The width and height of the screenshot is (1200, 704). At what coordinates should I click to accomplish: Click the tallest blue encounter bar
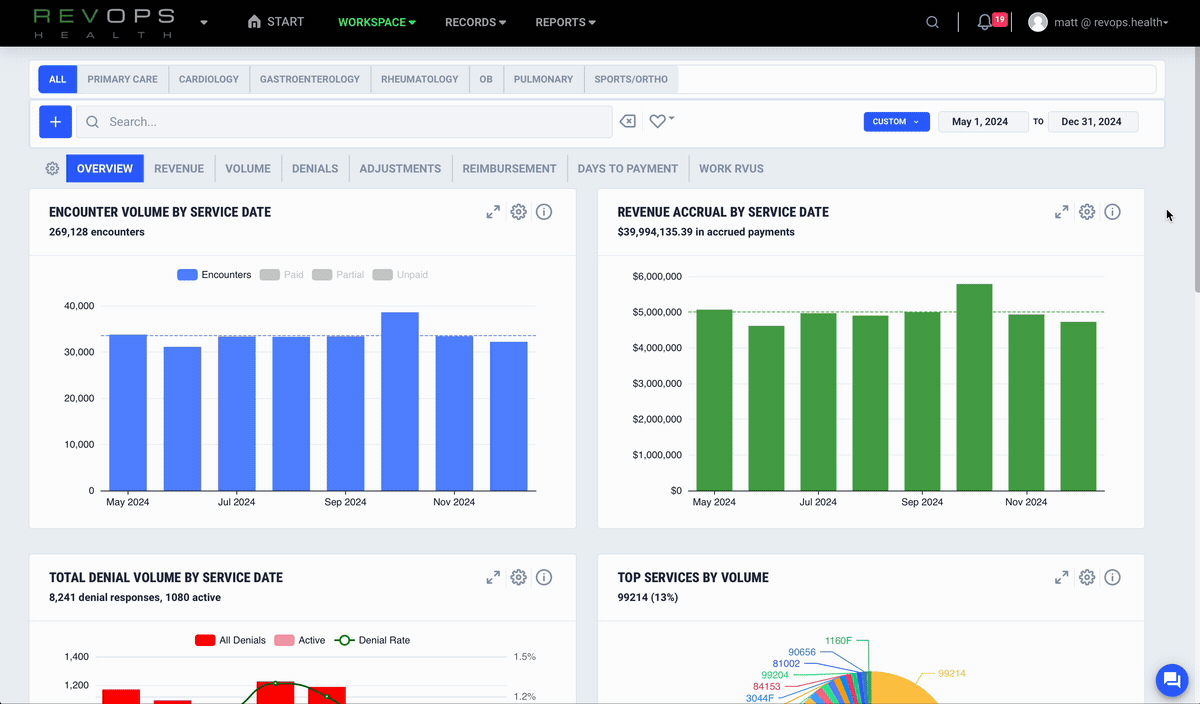pos(400,401)
